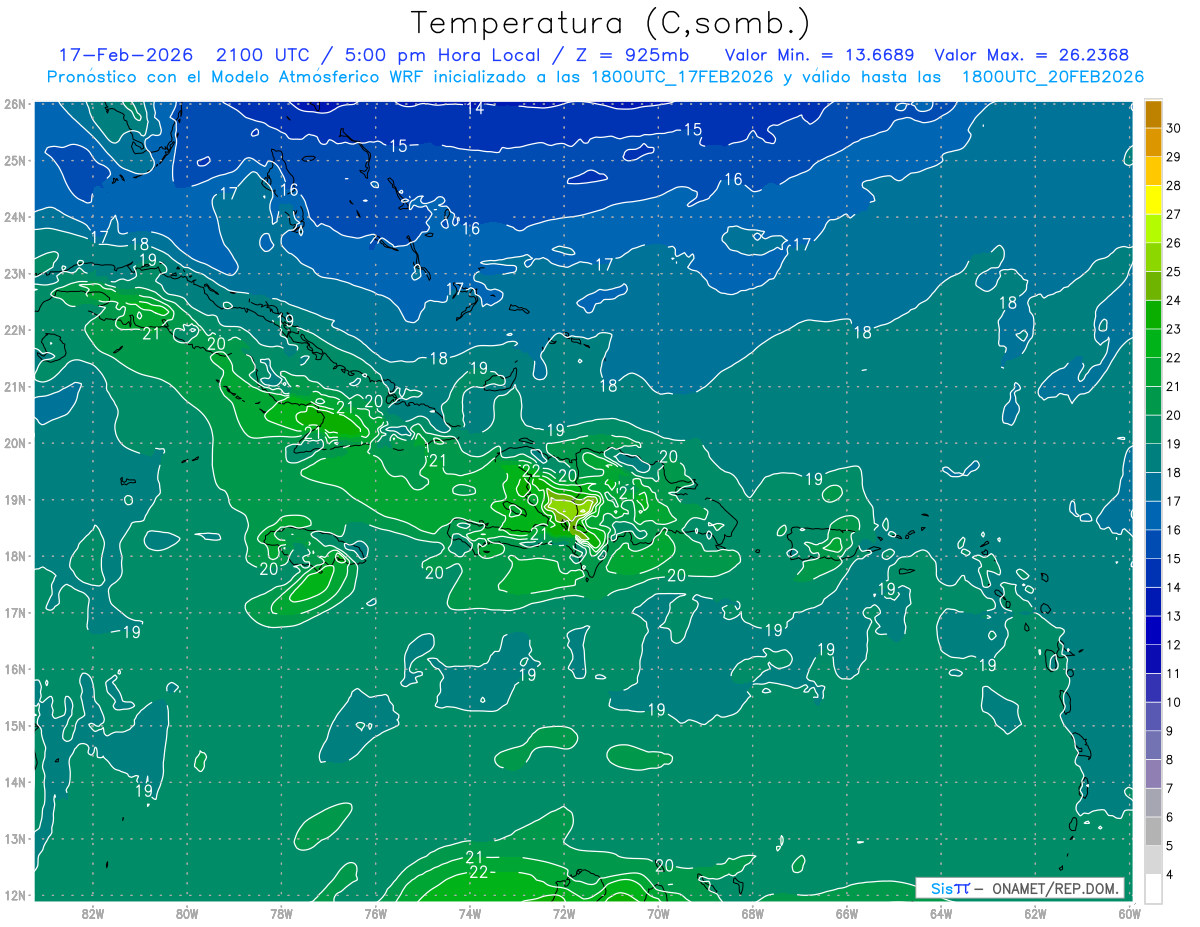Click the "78W" longitude label
The image size is (1200, 927).
(281, 914)
